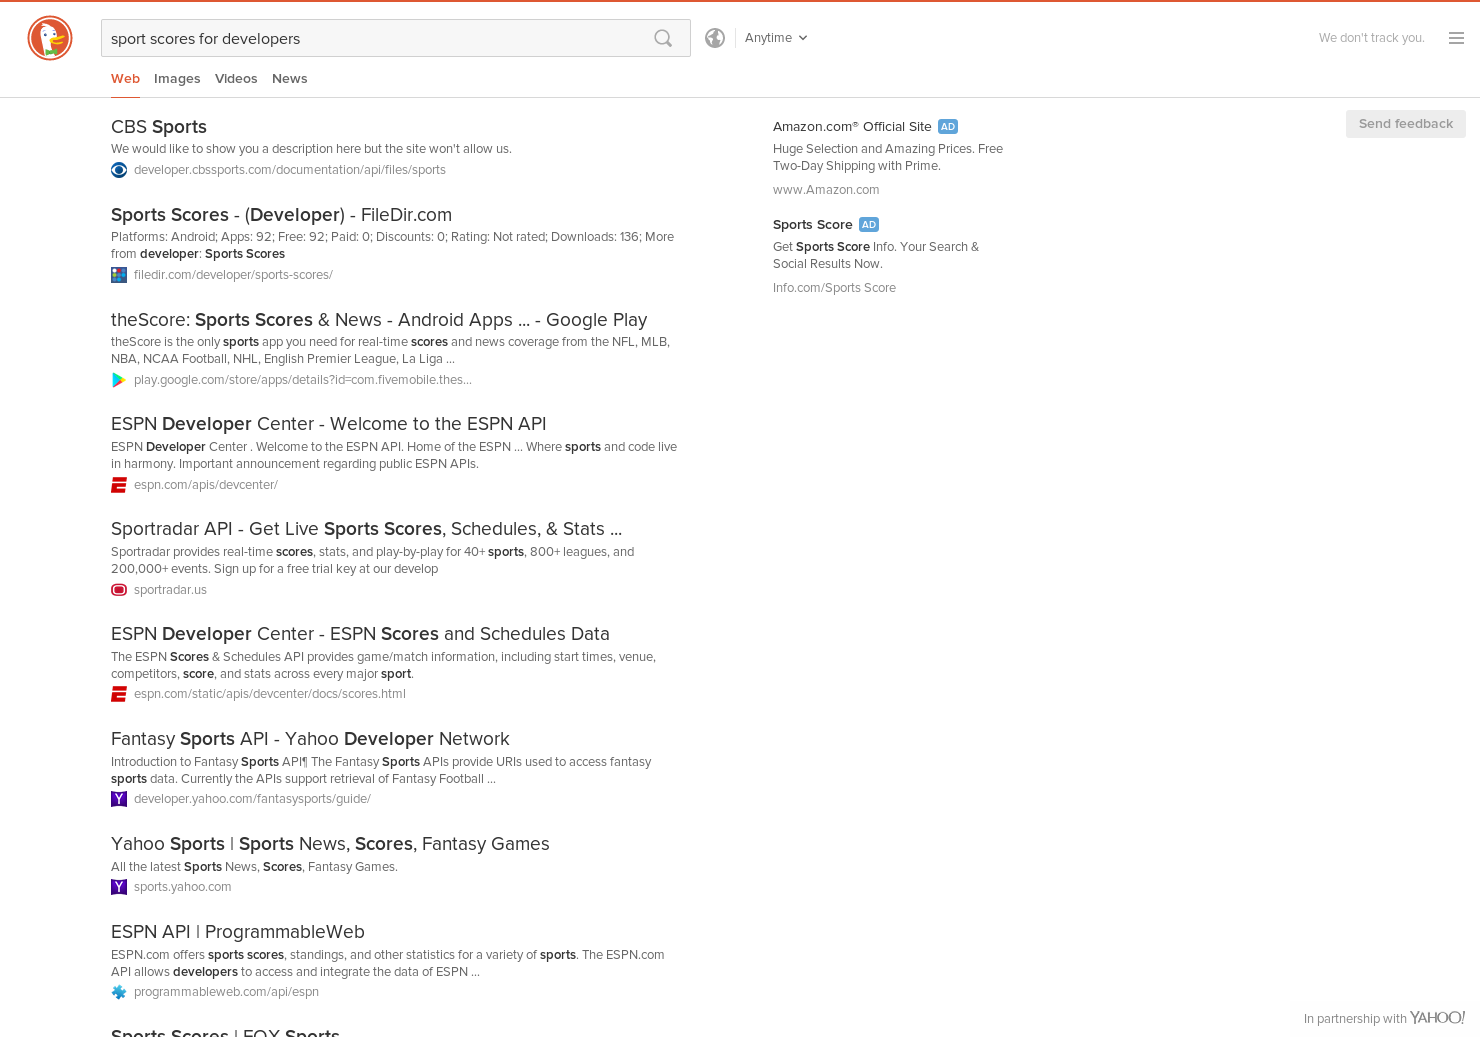Click developer.cbssports.com URL link
The image size is (1480, 1037).
(x=290, y=170)
